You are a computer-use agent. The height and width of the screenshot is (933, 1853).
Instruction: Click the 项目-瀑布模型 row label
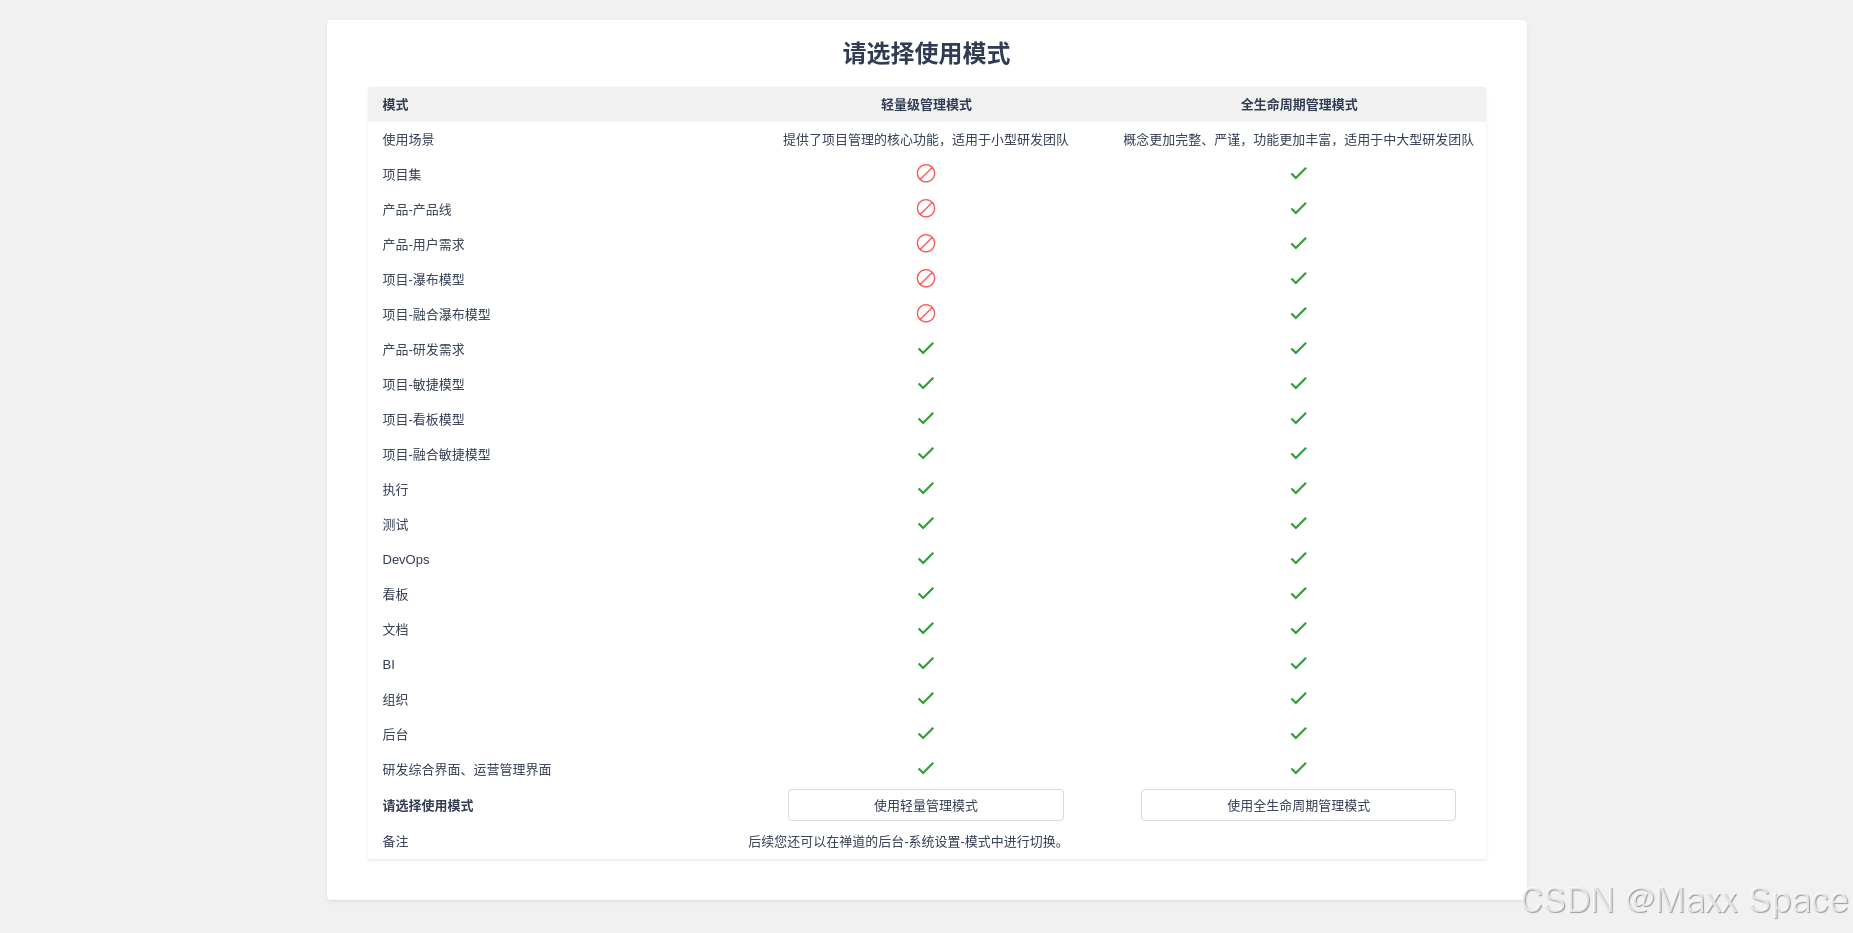423,280
